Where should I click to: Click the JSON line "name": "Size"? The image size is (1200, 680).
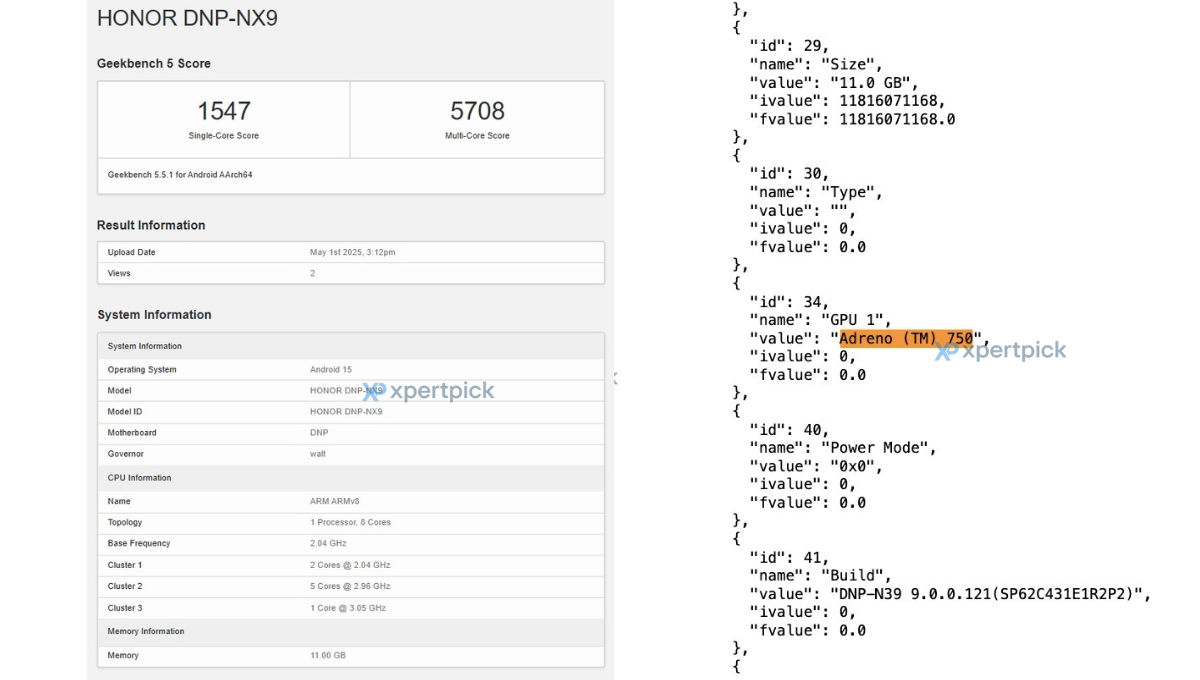(x=816, y=64)
